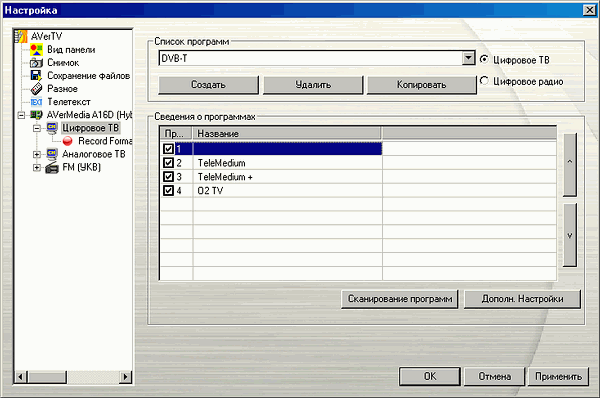The height and width of the screenshot is (398, 600).
Task: Click the Телетекст text icon
Action: pos(36,102)
